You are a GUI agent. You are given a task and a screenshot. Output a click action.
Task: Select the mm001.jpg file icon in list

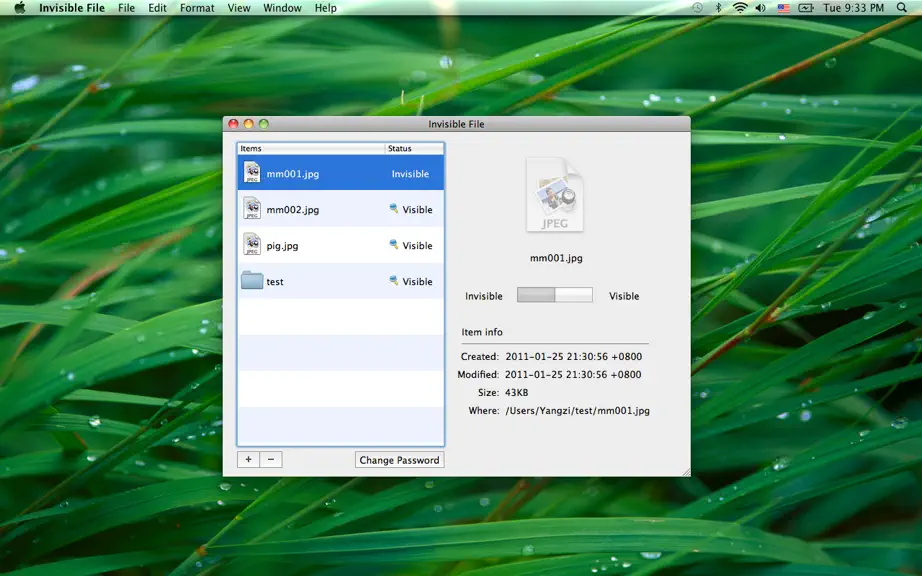click(x=252, y=173)
